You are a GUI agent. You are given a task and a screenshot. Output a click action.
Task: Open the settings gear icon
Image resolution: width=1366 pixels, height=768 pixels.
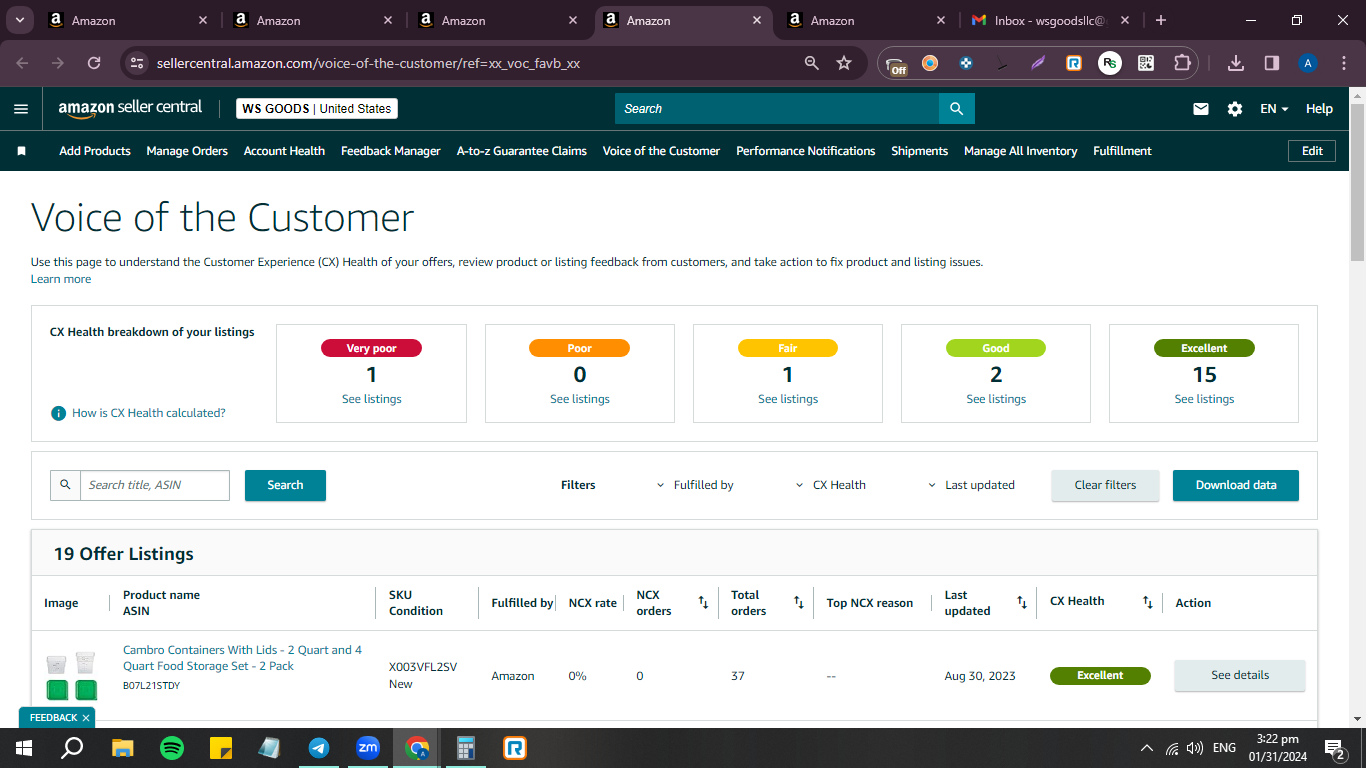coord(1235,109)
